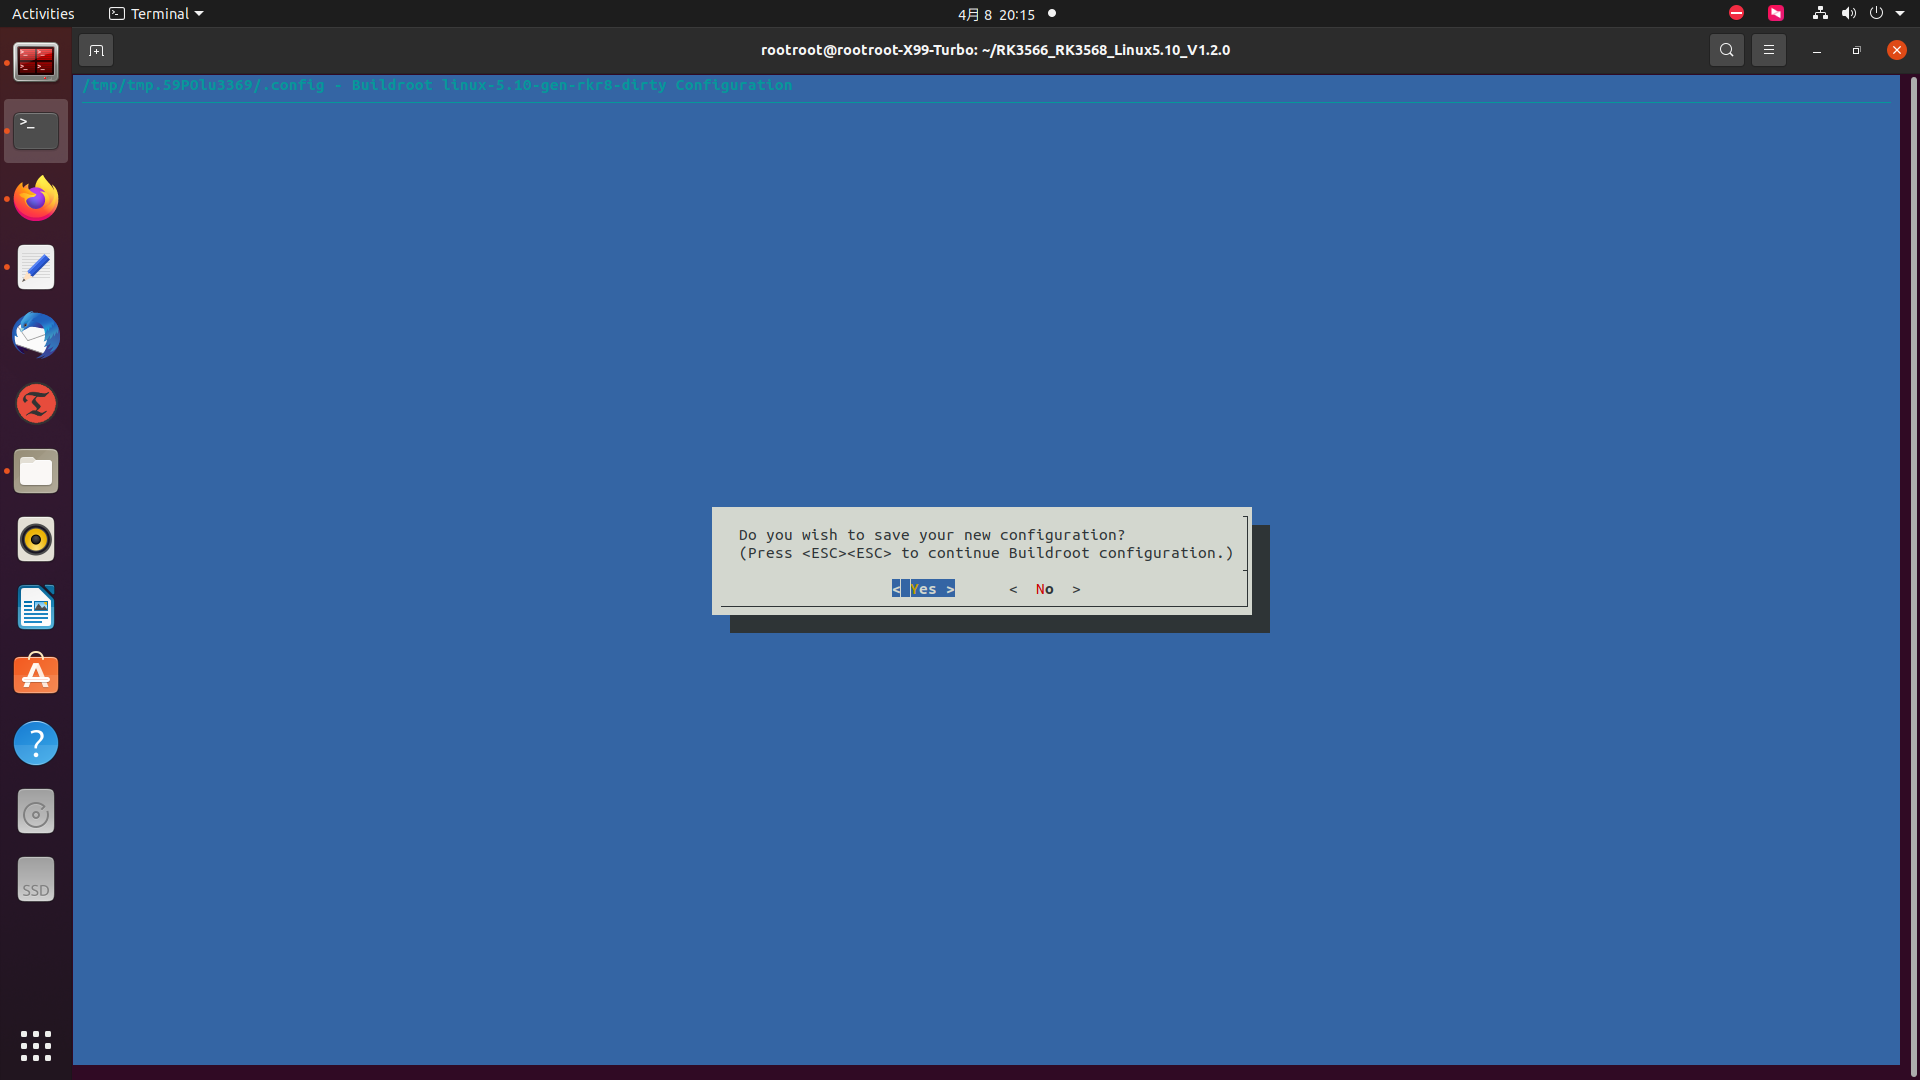Click the power icon in top bar
The image size is (1920, 1080).
(x=1876, y=14)
